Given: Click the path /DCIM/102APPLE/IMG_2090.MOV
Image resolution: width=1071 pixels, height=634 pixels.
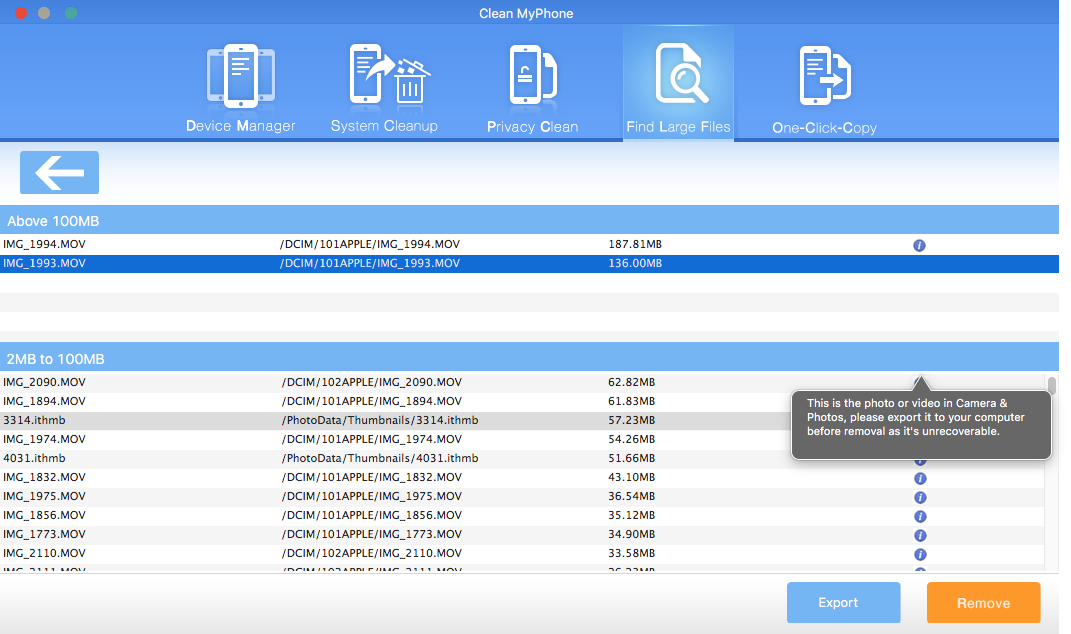Looking at the screenshot, I should click(372, 382).
